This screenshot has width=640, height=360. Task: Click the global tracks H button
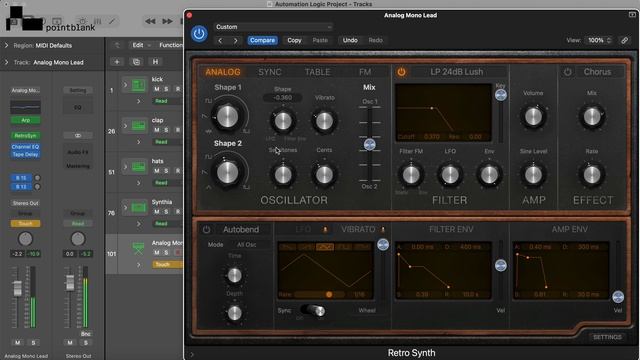click(155, 62)
